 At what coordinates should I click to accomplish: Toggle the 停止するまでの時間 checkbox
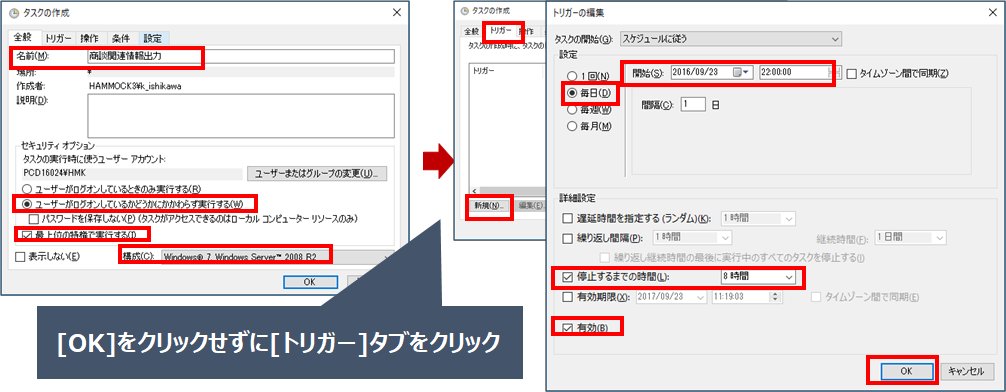point(567,277)
